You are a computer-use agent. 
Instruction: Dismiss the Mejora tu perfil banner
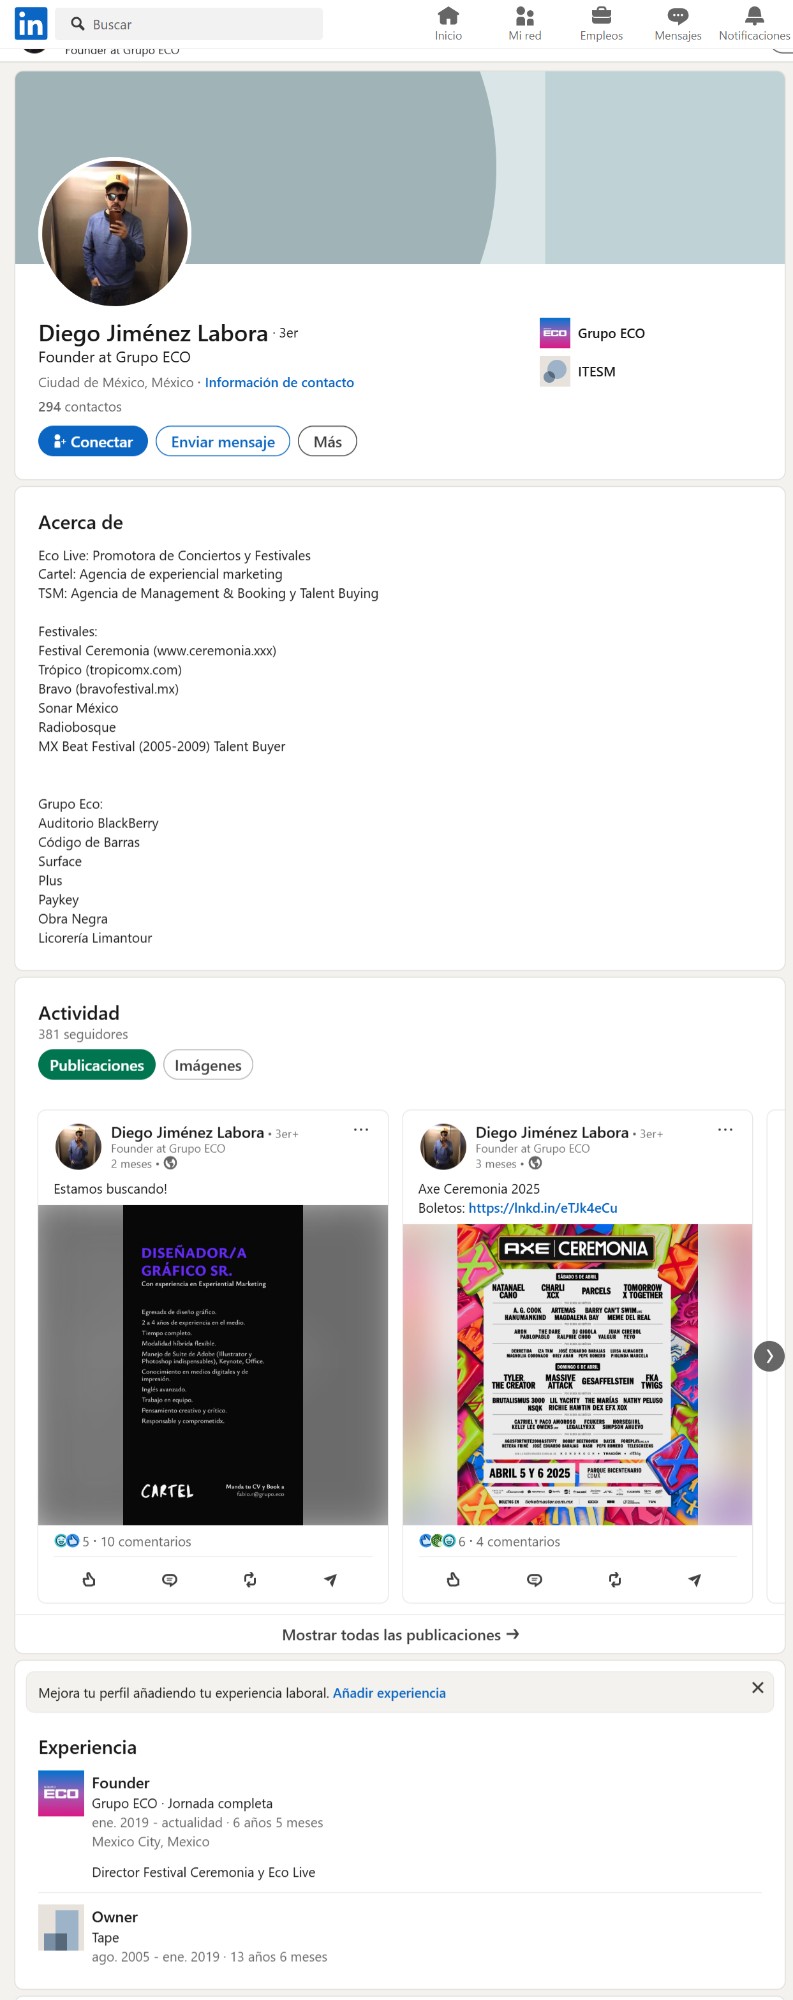757,1687
